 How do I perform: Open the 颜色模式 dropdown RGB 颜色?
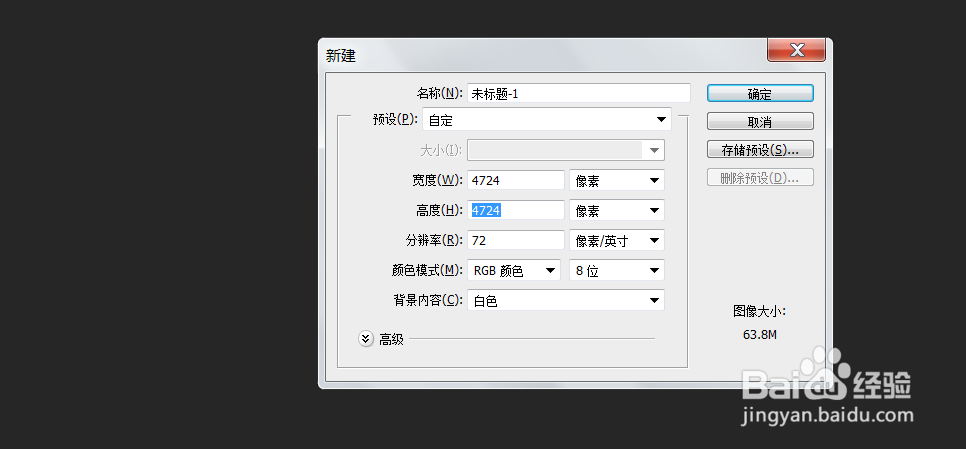pos(514,270)
